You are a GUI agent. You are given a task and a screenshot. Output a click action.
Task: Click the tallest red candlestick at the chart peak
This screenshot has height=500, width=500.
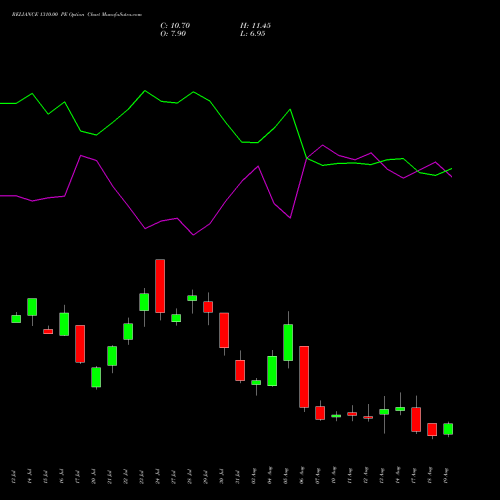(x=160, y=286)
